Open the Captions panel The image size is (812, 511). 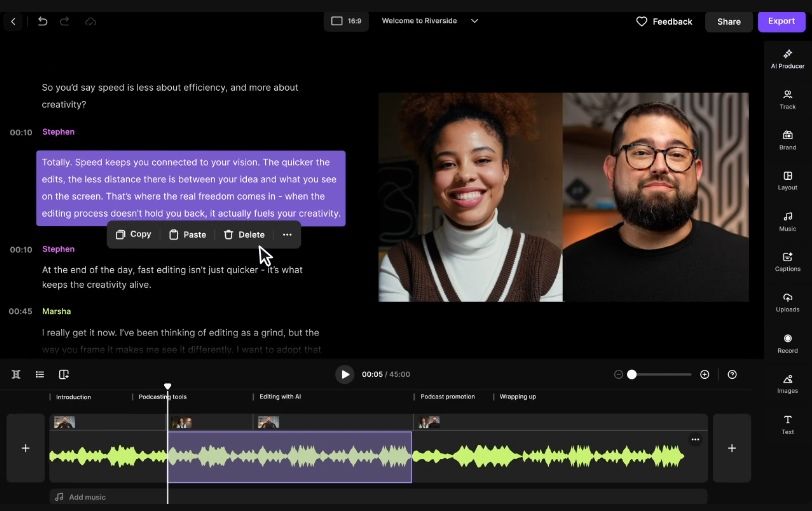coord(787,261)
